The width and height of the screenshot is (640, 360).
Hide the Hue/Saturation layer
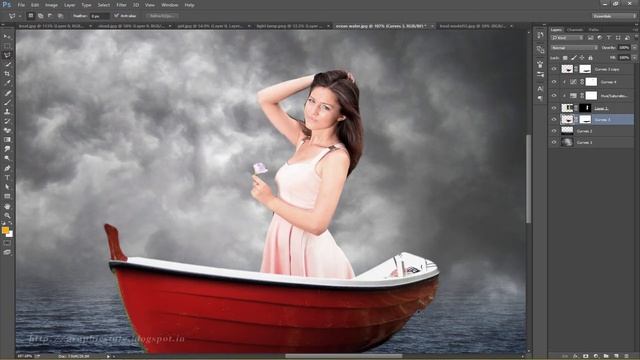(x=554, y=96)
